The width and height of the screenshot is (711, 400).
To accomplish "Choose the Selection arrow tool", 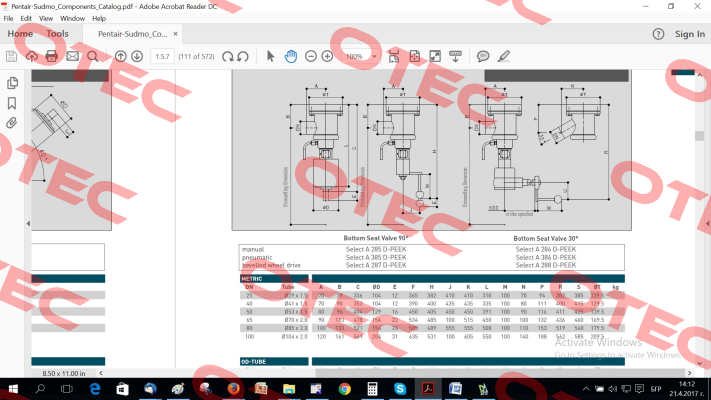I will point(270,56).
